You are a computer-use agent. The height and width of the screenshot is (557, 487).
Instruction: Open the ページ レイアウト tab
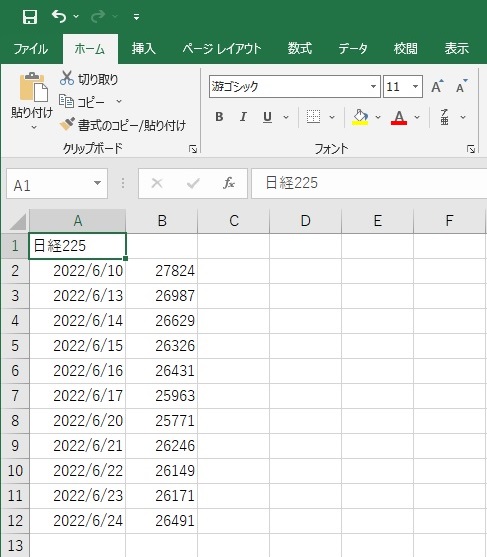click(x=222, y=49)
